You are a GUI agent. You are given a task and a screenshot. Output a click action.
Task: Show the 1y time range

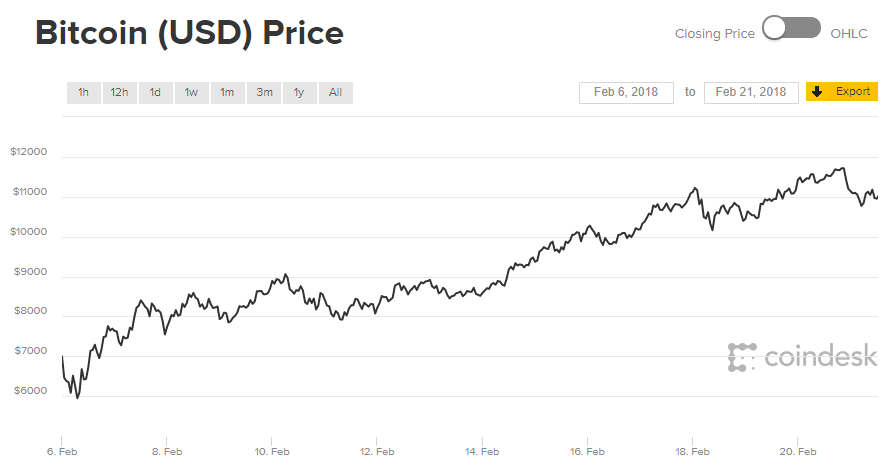pos(299,93)
